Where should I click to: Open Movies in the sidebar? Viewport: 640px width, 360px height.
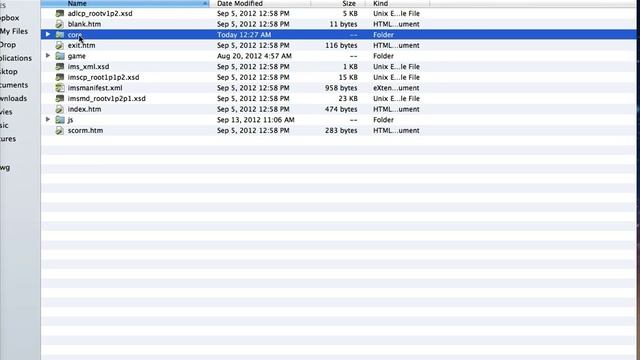[x=6, y=112]
